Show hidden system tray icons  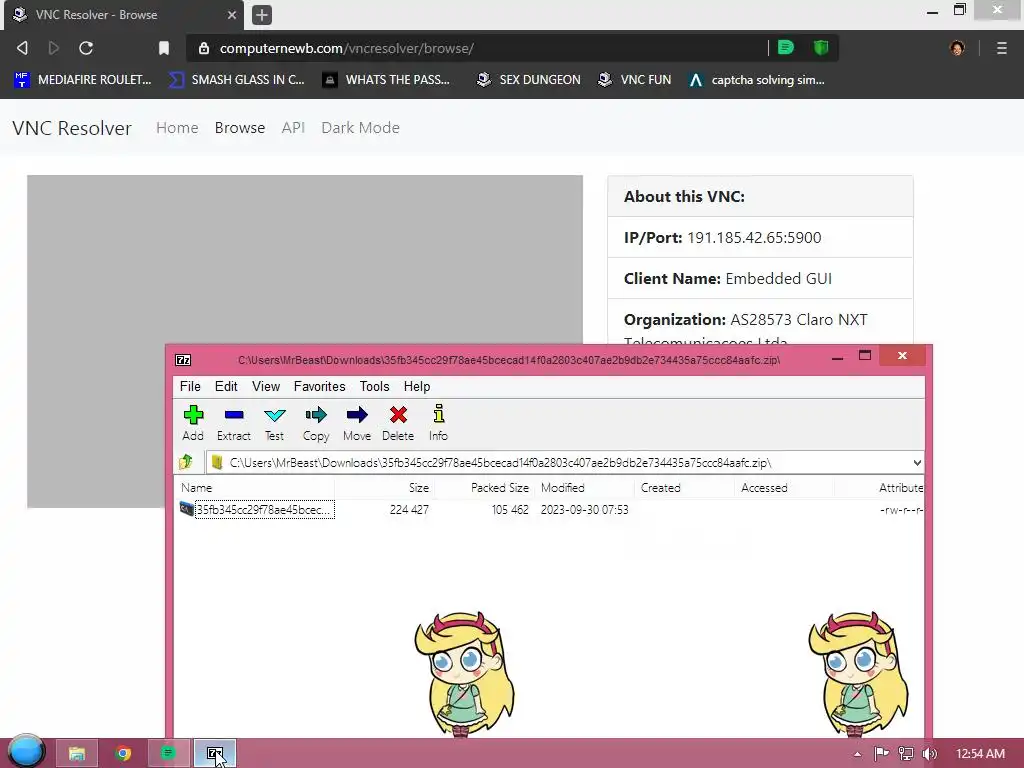(x=857, y=754)
